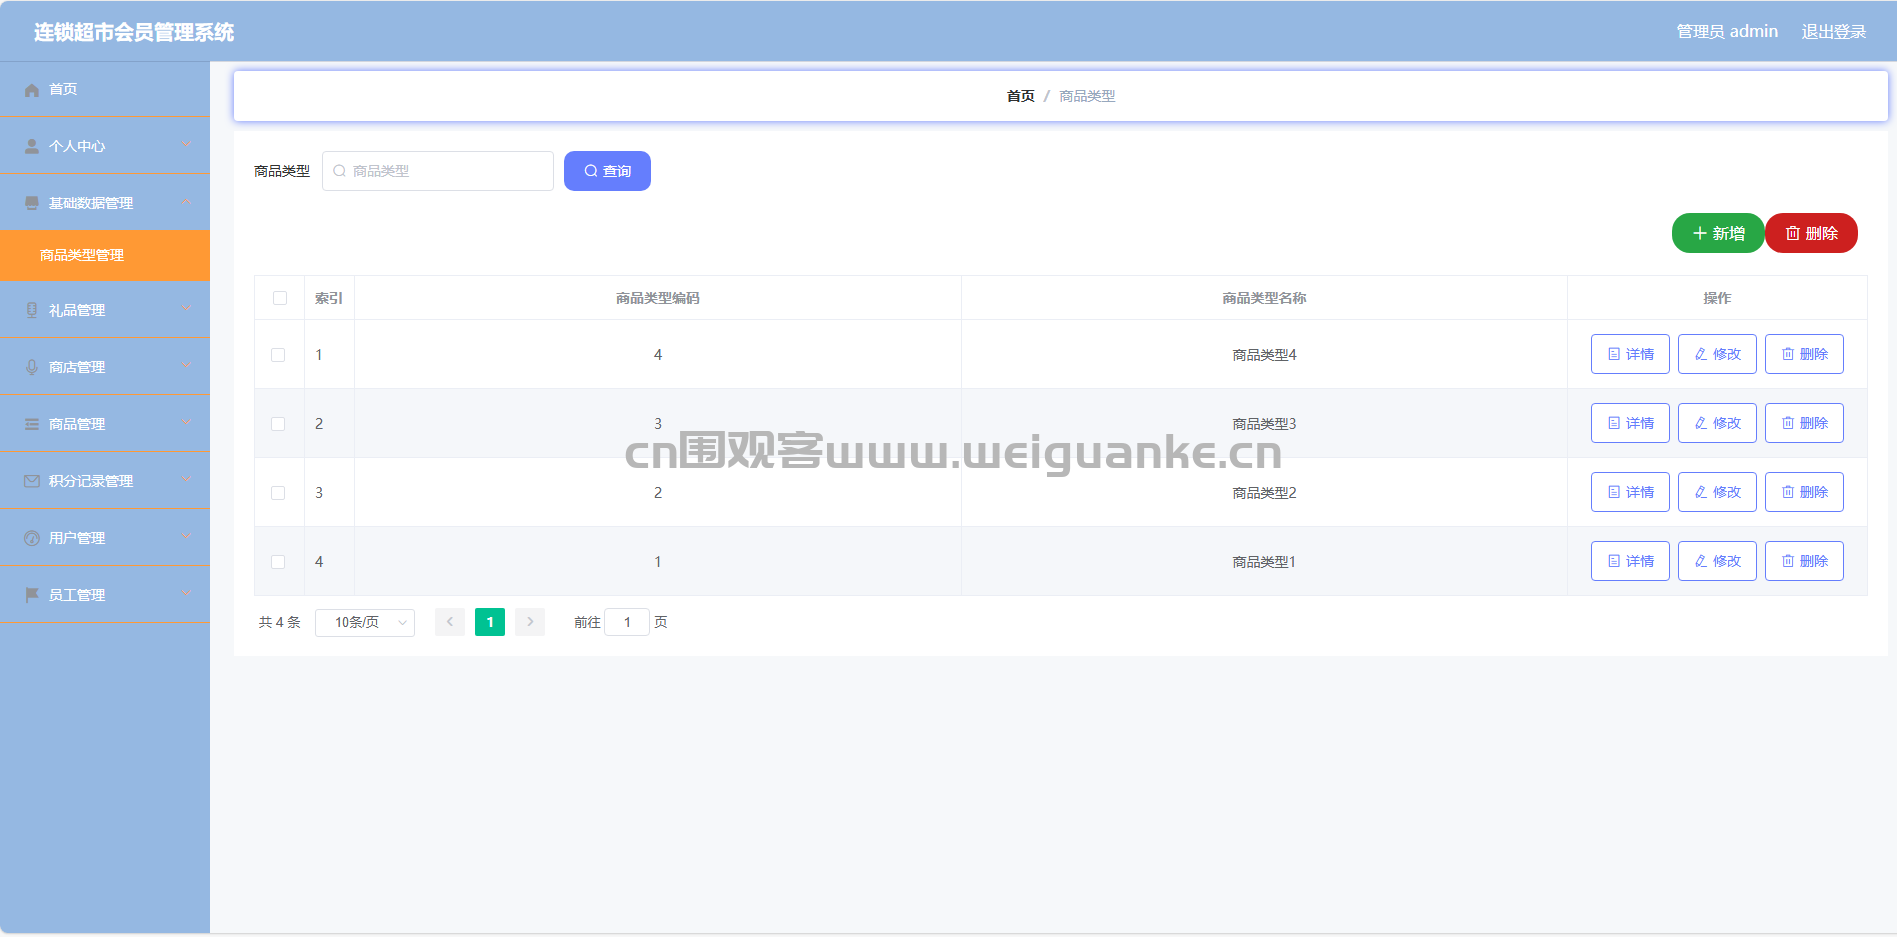Image resolution: width=1897 pixels, height=937 pixels.
Task: Expand the 礼品管理 menu chevron
Action: (186, 309)
